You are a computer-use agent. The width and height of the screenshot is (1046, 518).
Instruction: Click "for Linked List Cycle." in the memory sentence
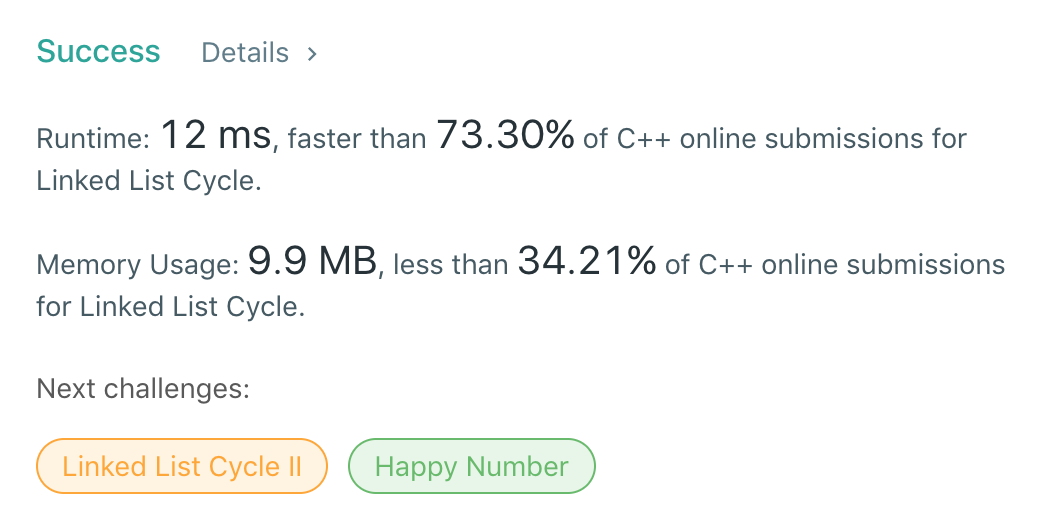tap(170, 307)
